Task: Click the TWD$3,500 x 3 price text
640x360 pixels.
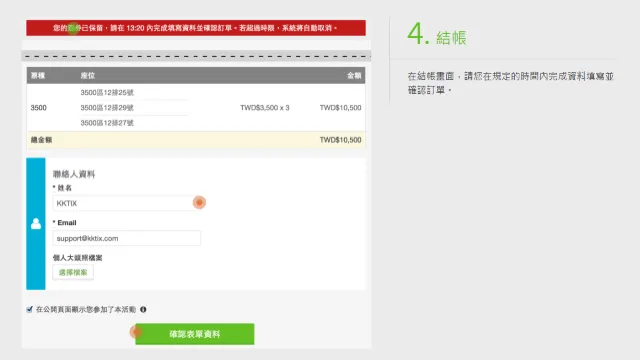Action: coord(264,108)
